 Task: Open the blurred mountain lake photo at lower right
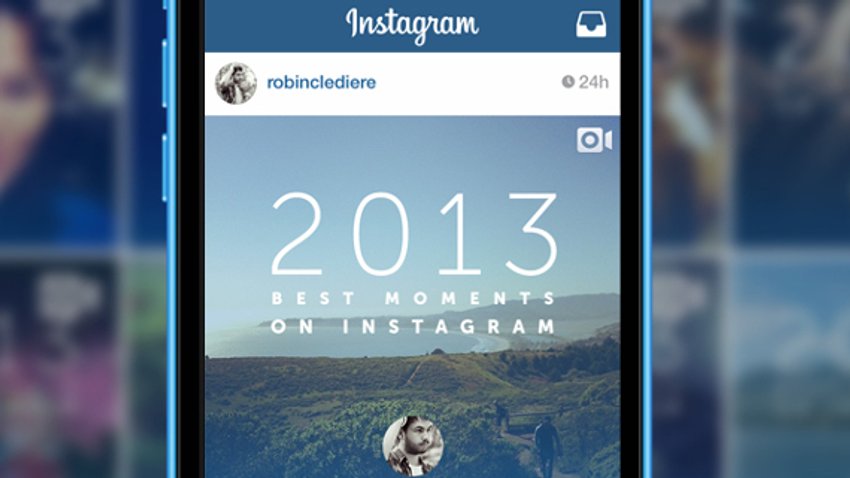791,369
